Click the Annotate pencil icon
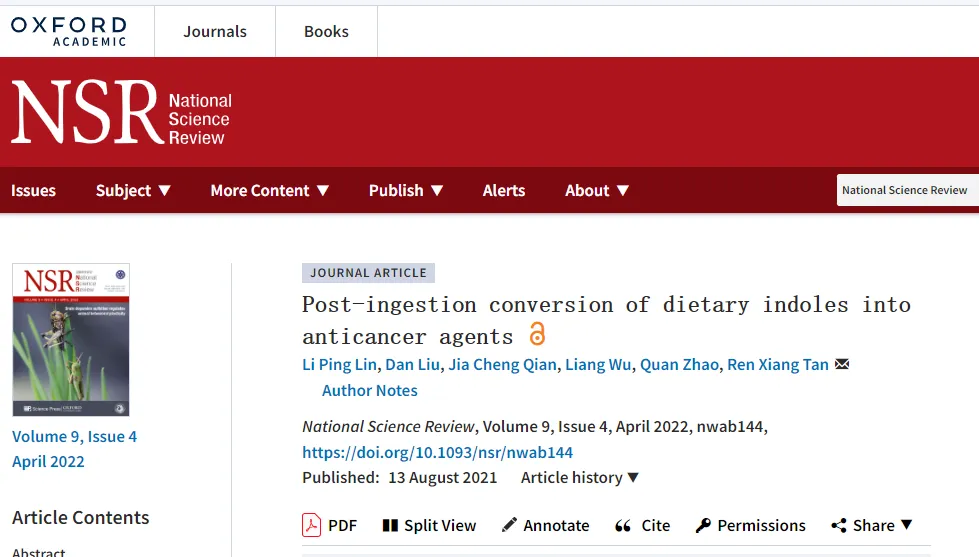979x557 pixels. (509, 525)
